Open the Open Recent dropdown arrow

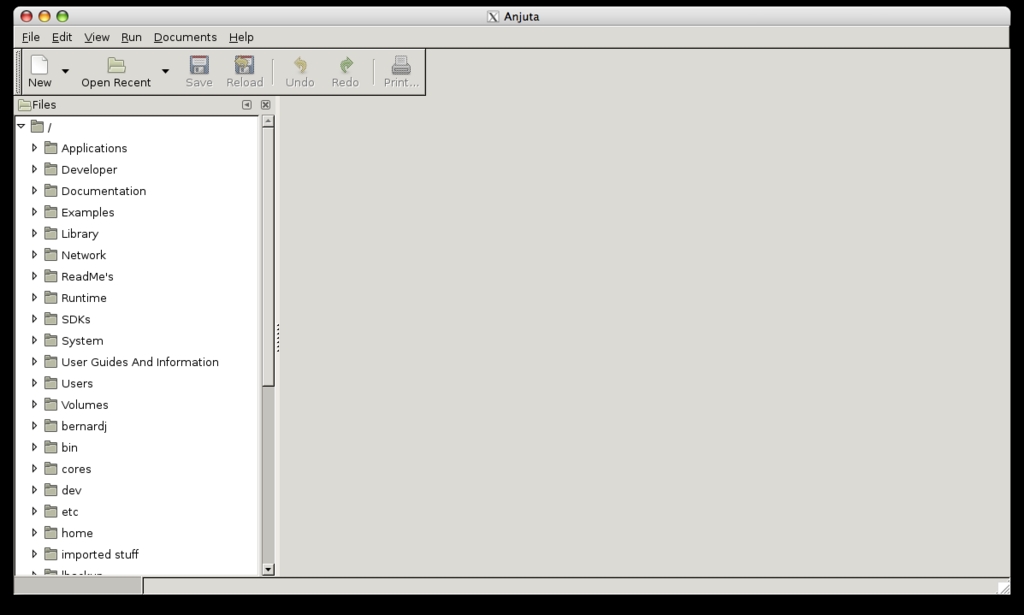click(165, 72)
